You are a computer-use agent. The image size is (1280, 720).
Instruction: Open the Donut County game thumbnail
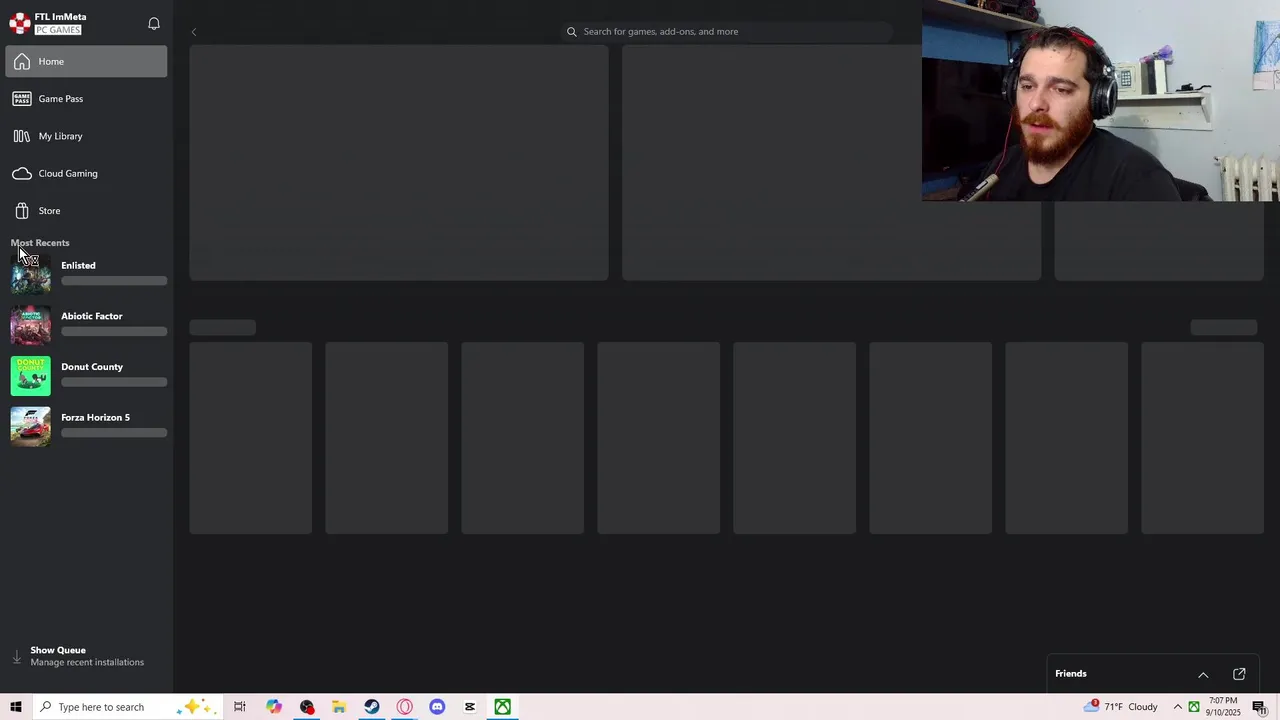(31, 376)
